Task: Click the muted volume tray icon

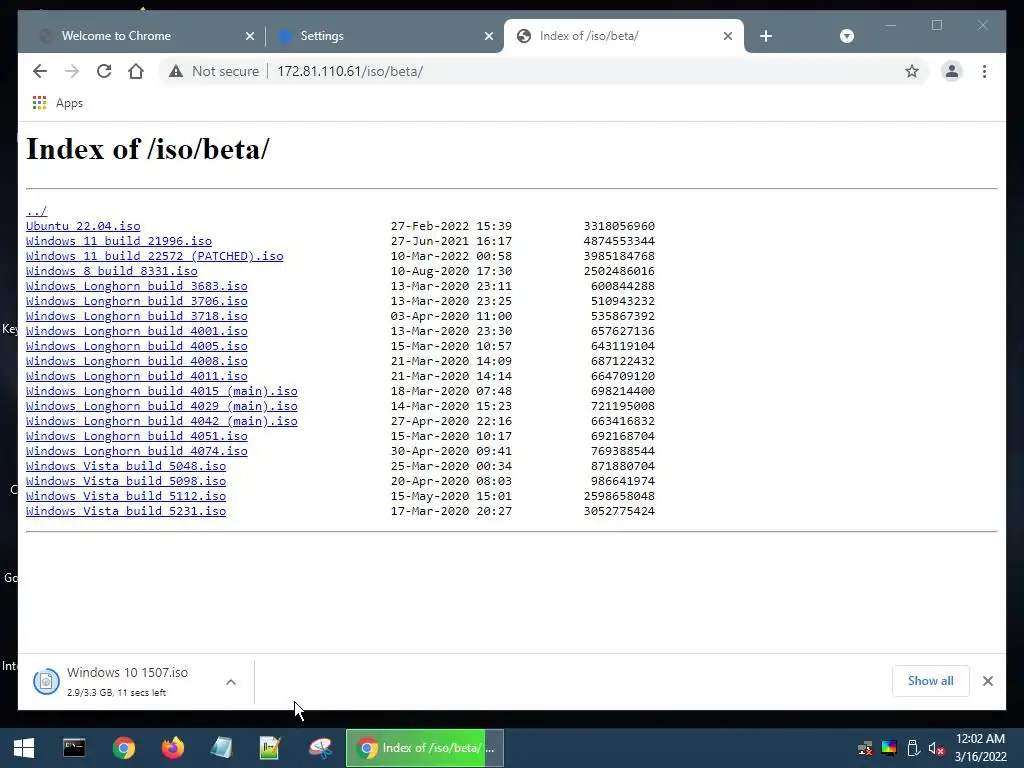Action: point(936,748)
